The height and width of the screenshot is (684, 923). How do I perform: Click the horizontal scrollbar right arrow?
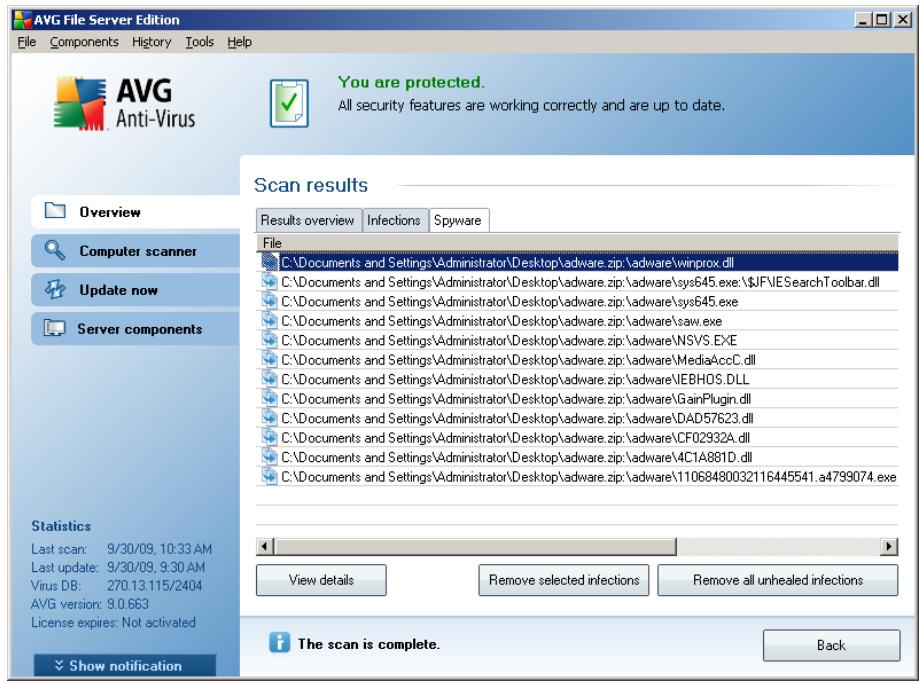coord(889,546)
